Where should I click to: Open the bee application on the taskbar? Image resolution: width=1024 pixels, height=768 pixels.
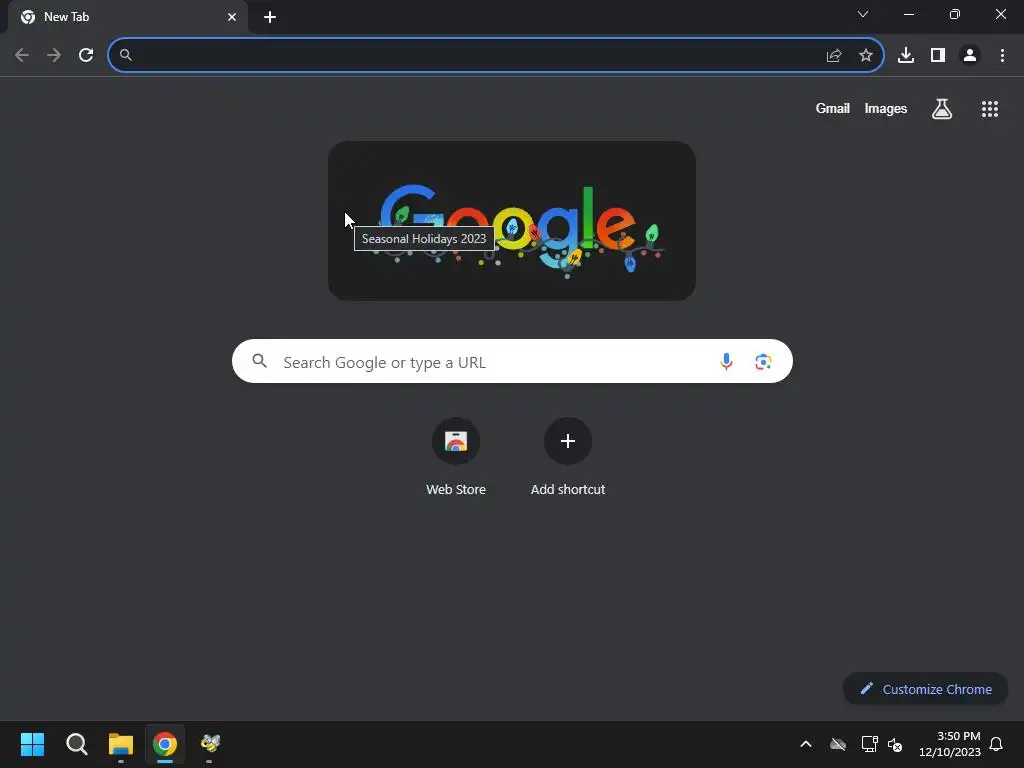tap(210, 743)
